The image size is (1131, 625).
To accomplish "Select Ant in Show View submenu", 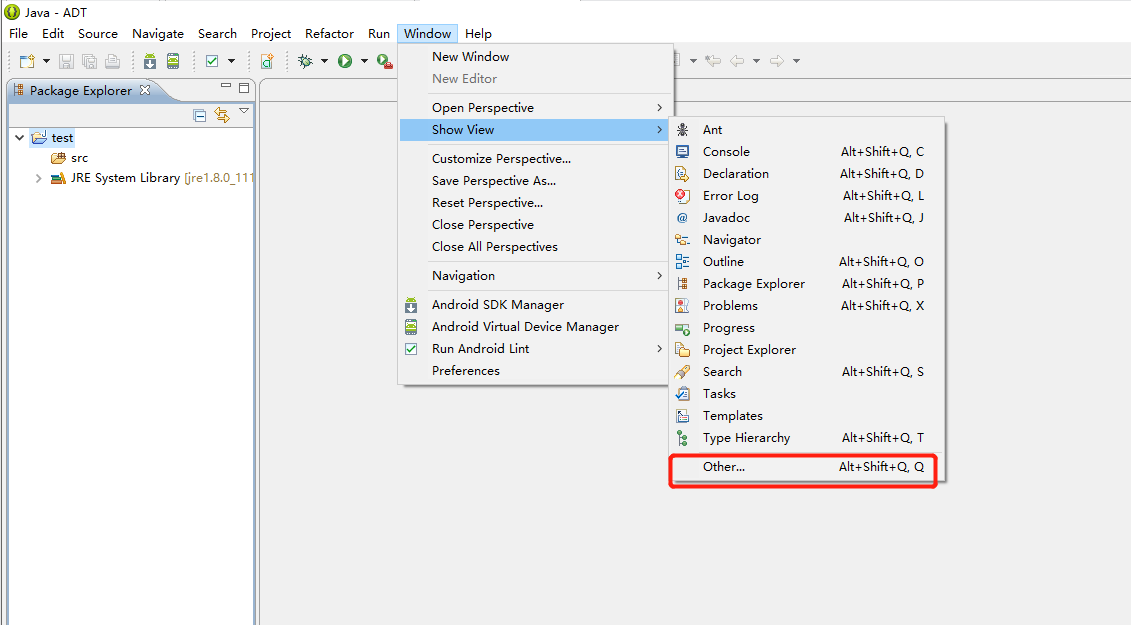I will 807,130.
